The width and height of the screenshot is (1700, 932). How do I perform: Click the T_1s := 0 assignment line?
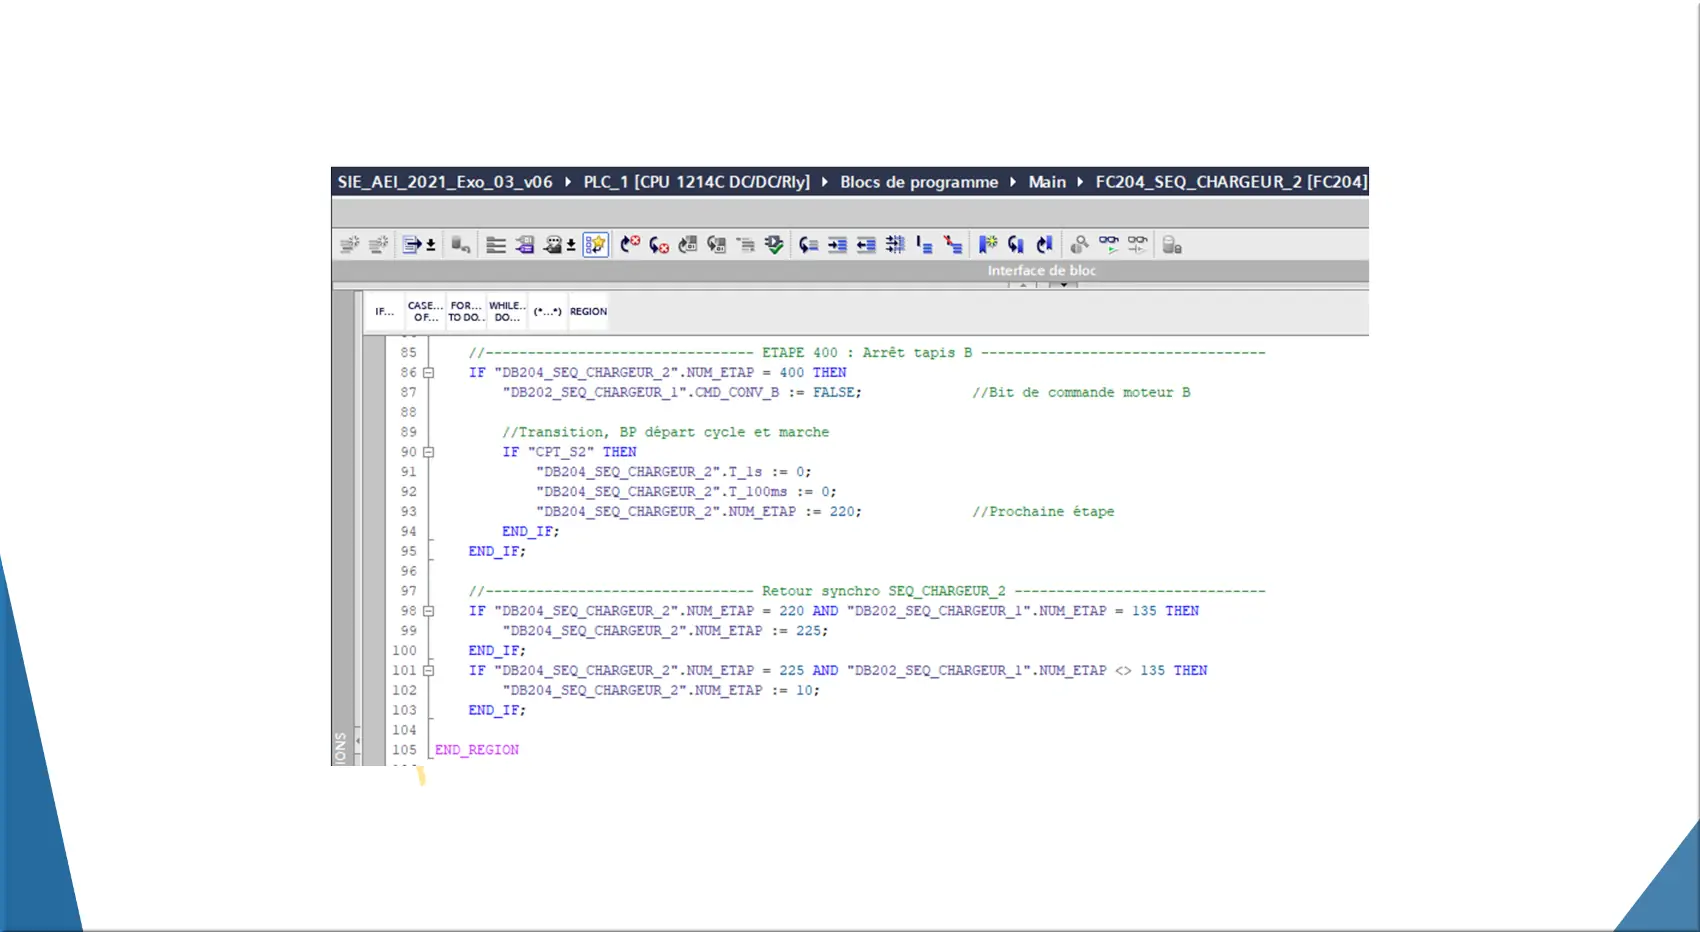[674, 472]
